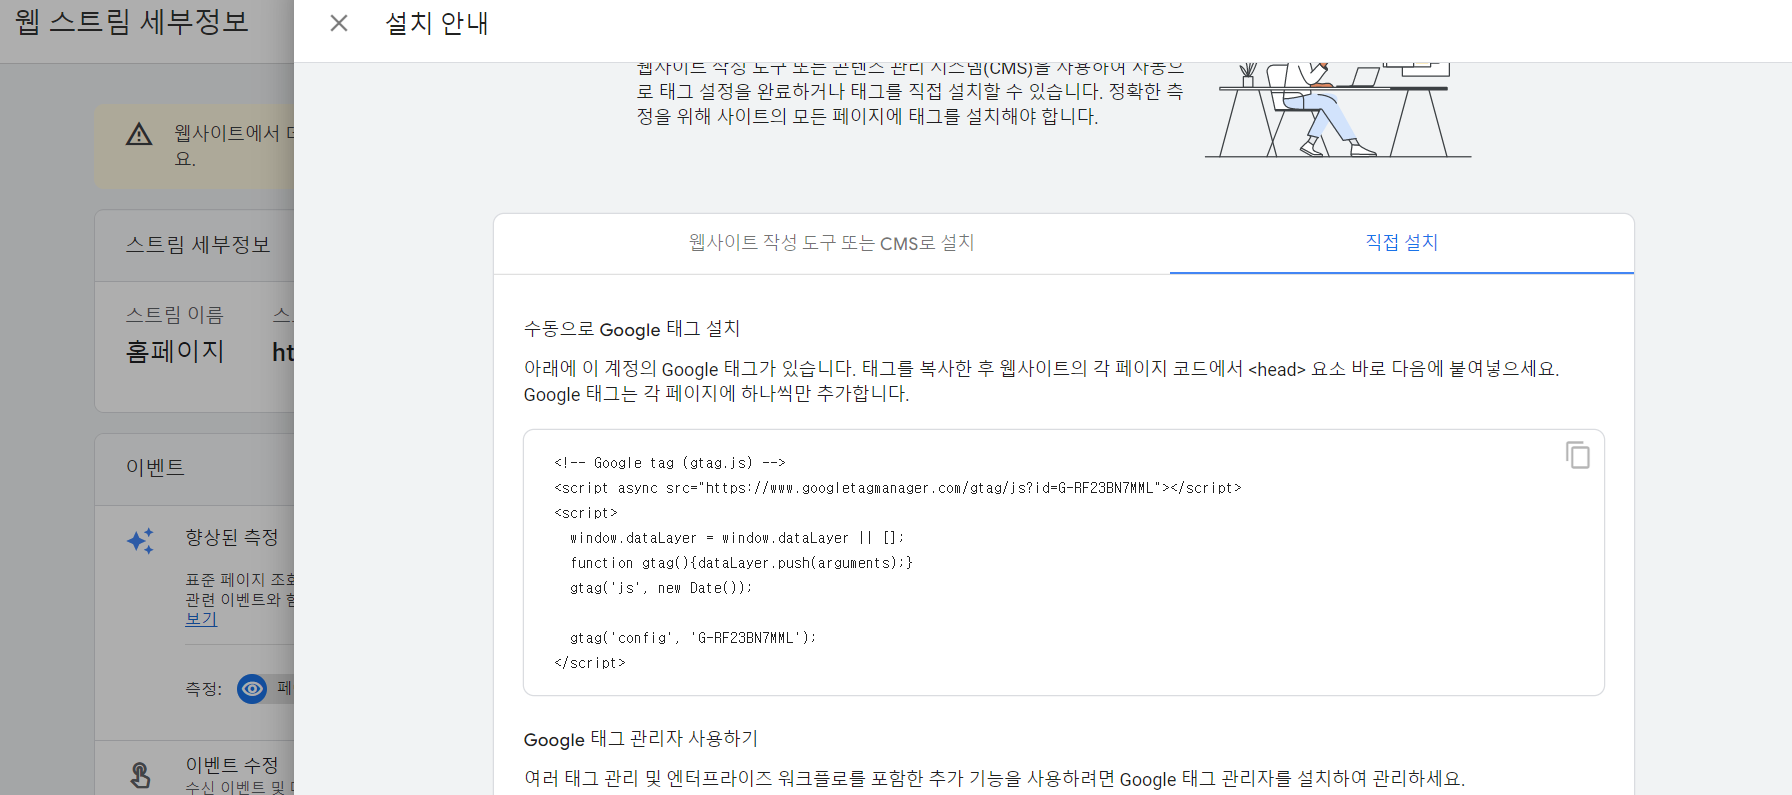This screenshot has width=1792, height=795.
Task: Click the 이벤트 수정 touch icon
Action: tap(141, 775)
